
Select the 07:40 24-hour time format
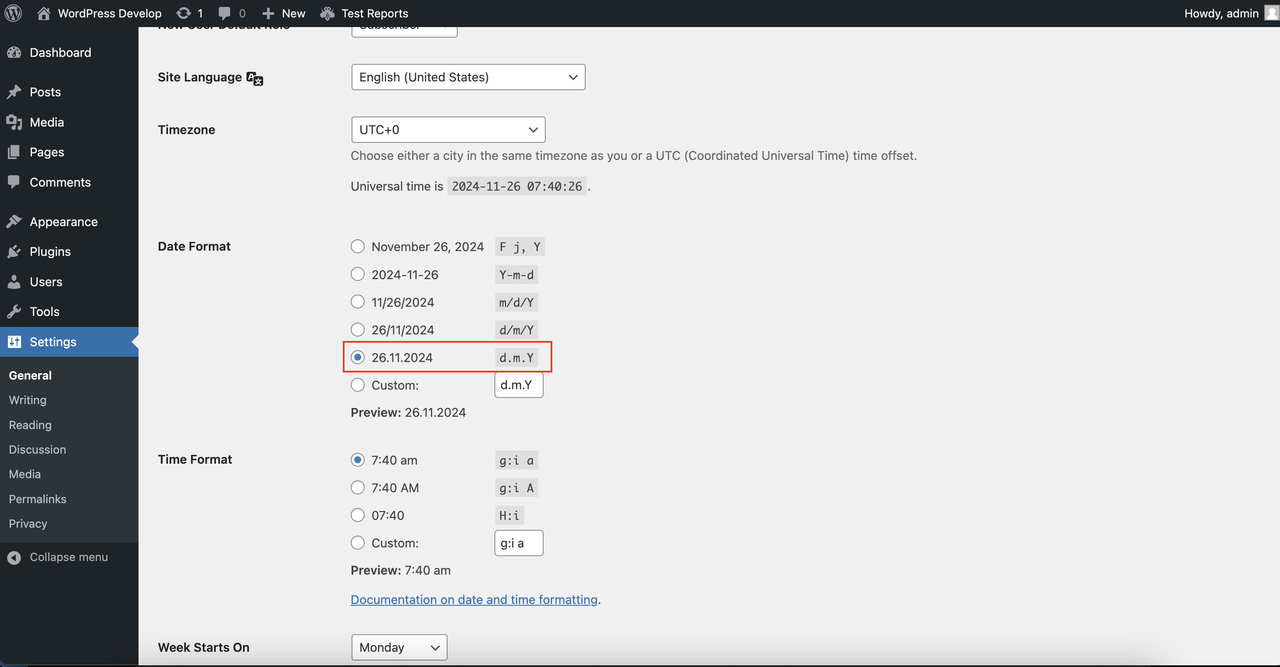358,515
